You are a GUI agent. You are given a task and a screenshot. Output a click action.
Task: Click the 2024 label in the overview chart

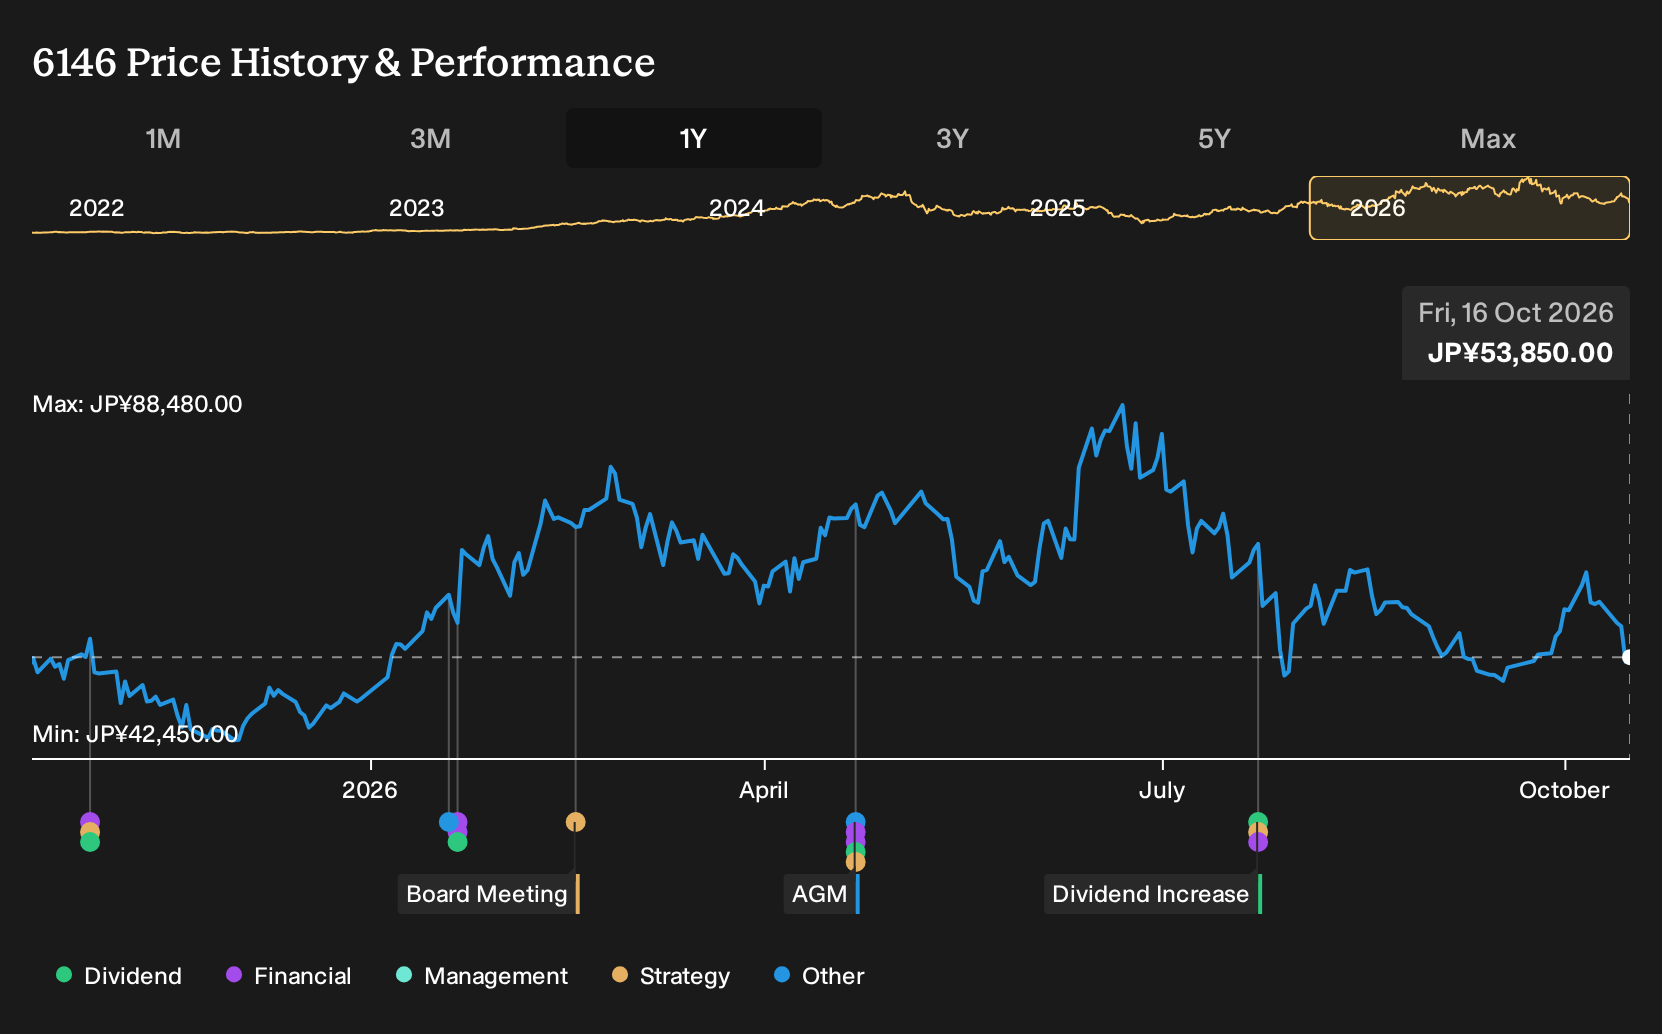click(737, 208)
